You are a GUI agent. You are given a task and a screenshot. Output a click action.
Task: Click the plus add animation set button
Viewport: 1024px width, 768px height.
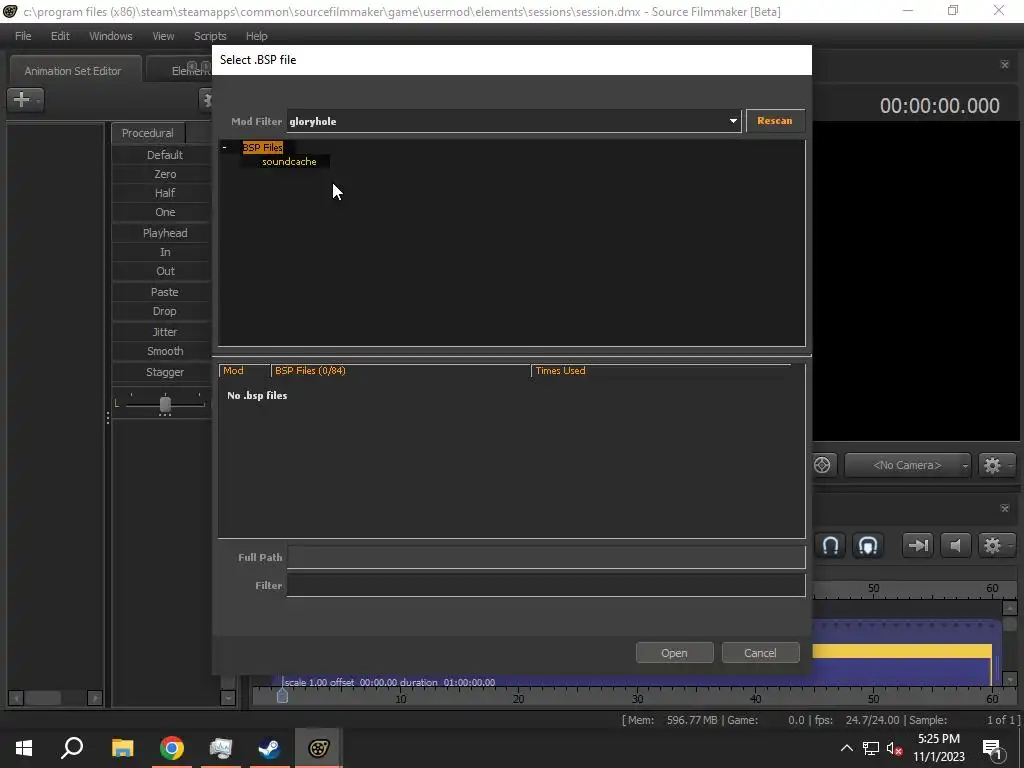click(x=24, y=99)
